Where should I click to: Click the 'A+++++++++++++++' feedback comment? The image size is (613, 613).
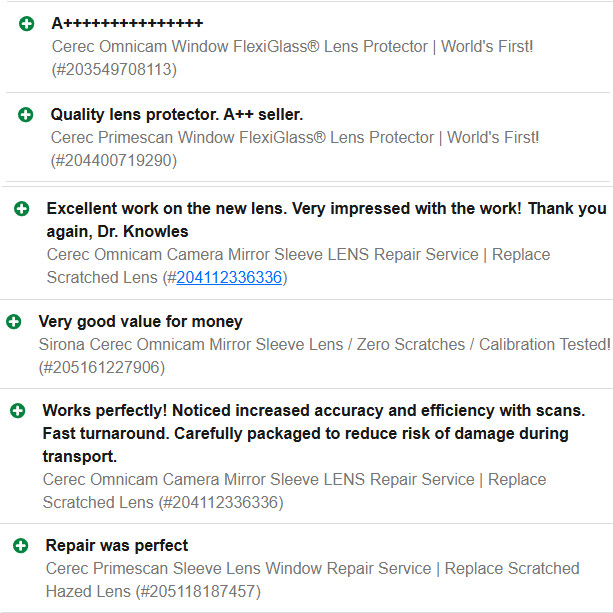[x=127, y=23]
